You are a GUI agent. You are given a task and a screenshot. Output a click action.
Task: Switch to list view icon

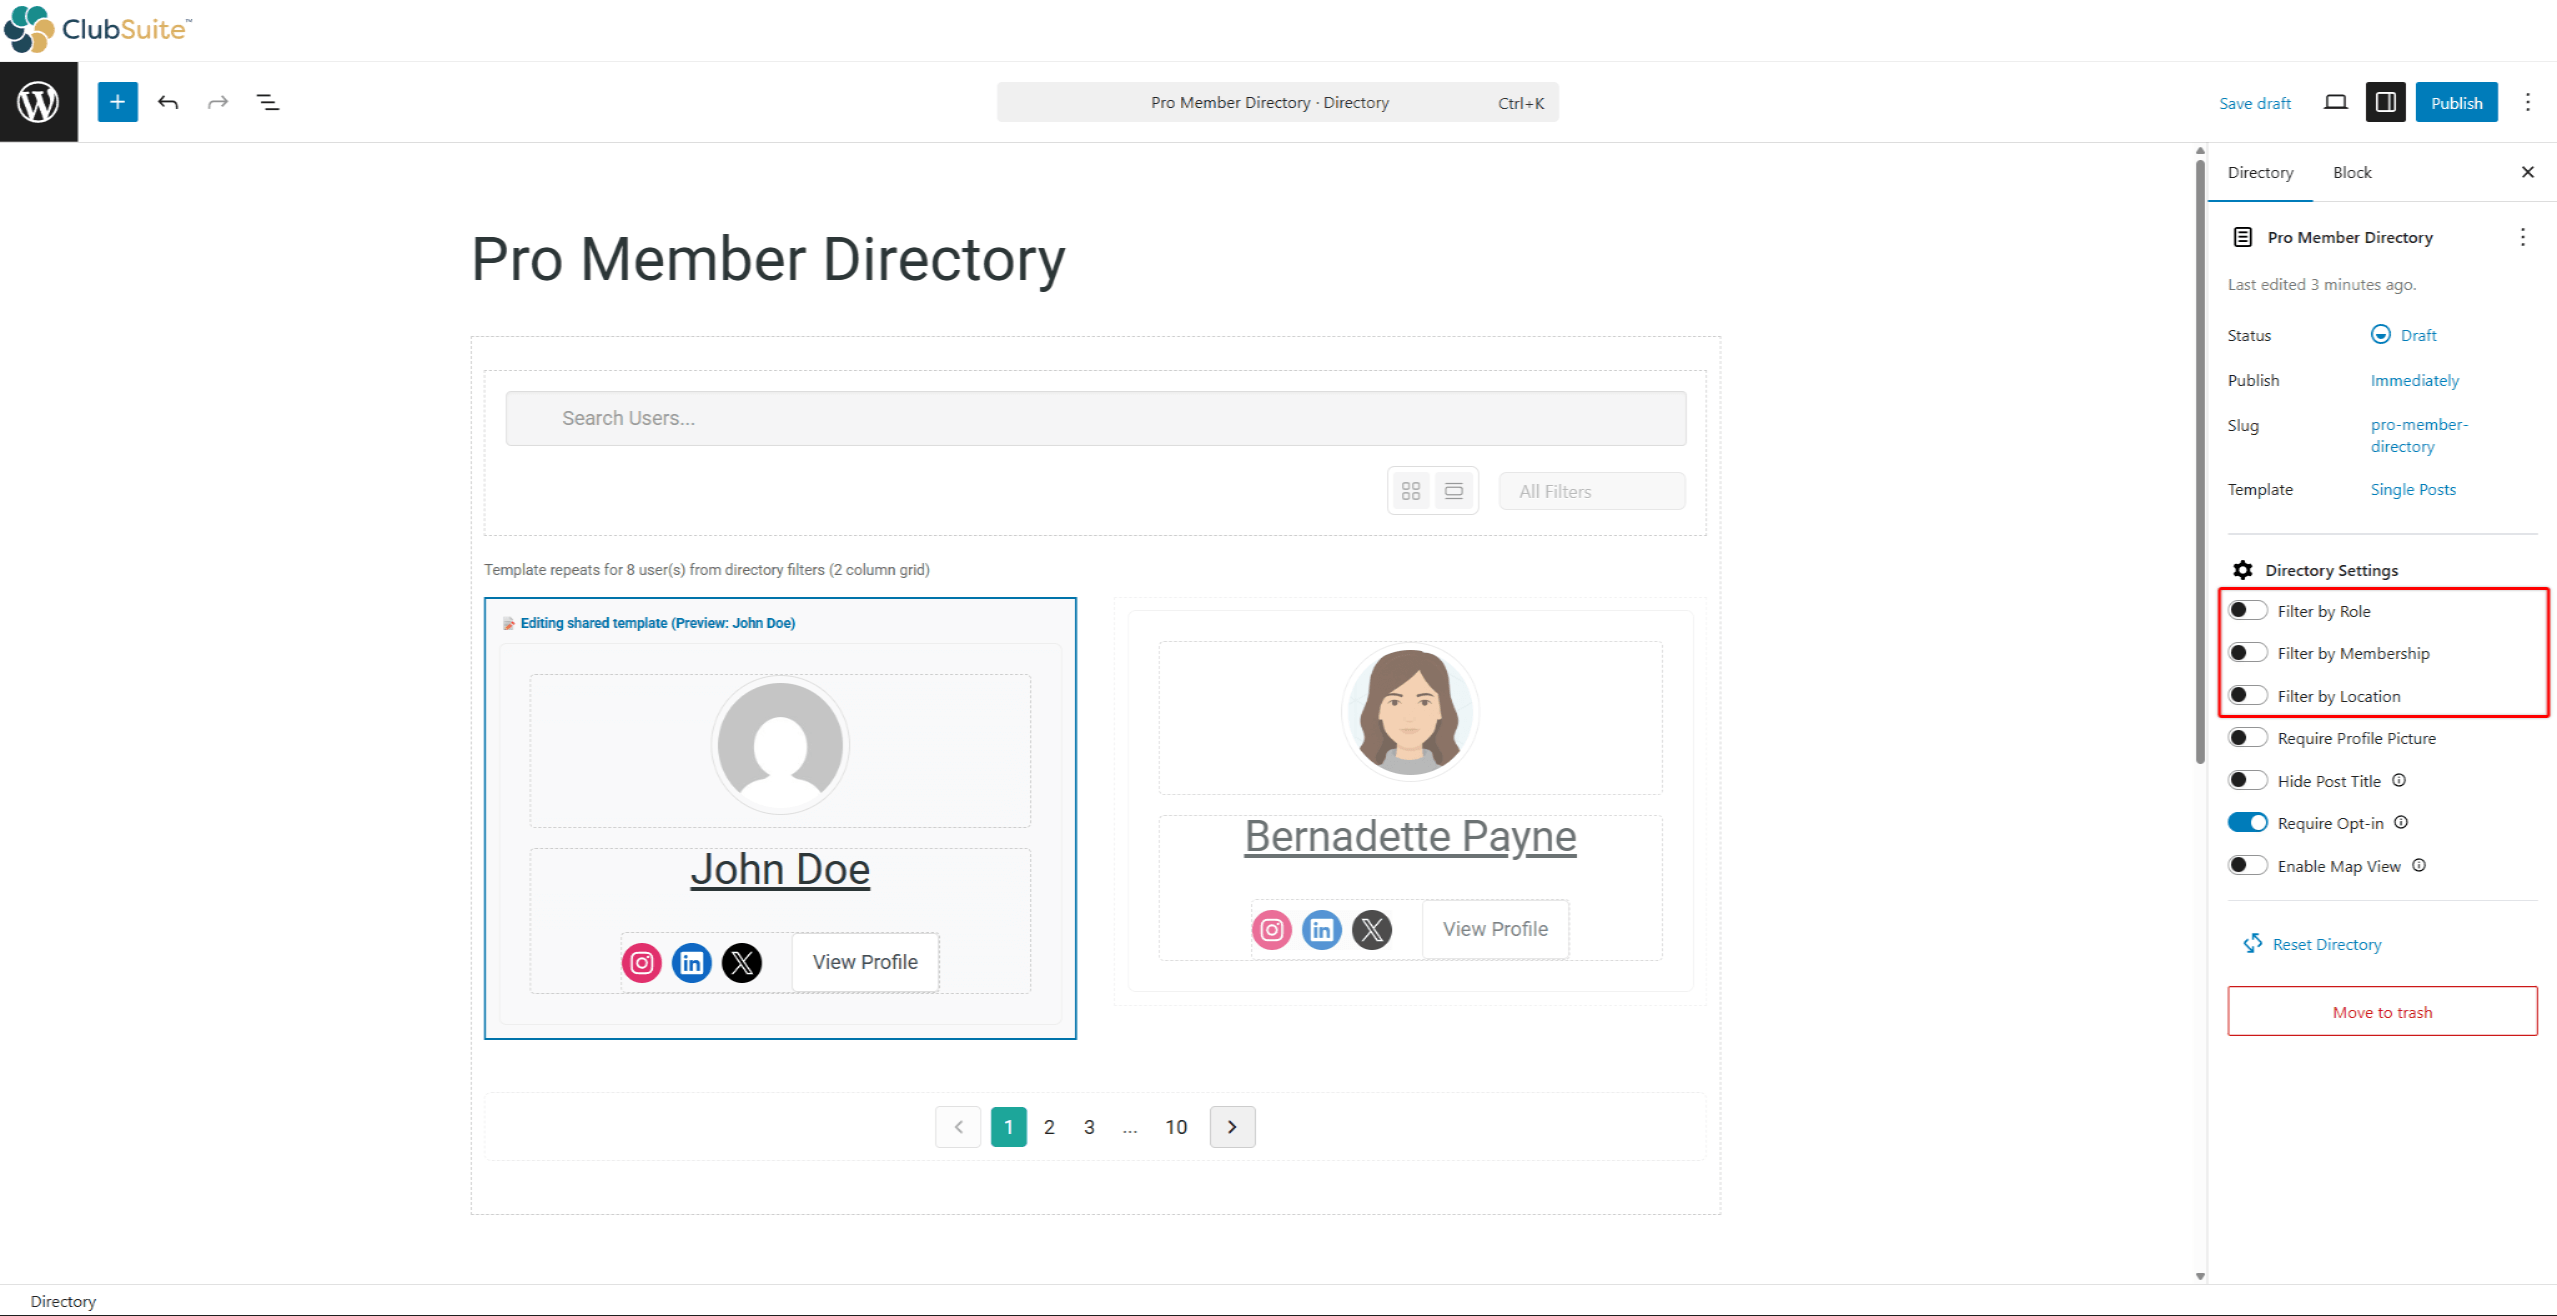point(1454,491)
